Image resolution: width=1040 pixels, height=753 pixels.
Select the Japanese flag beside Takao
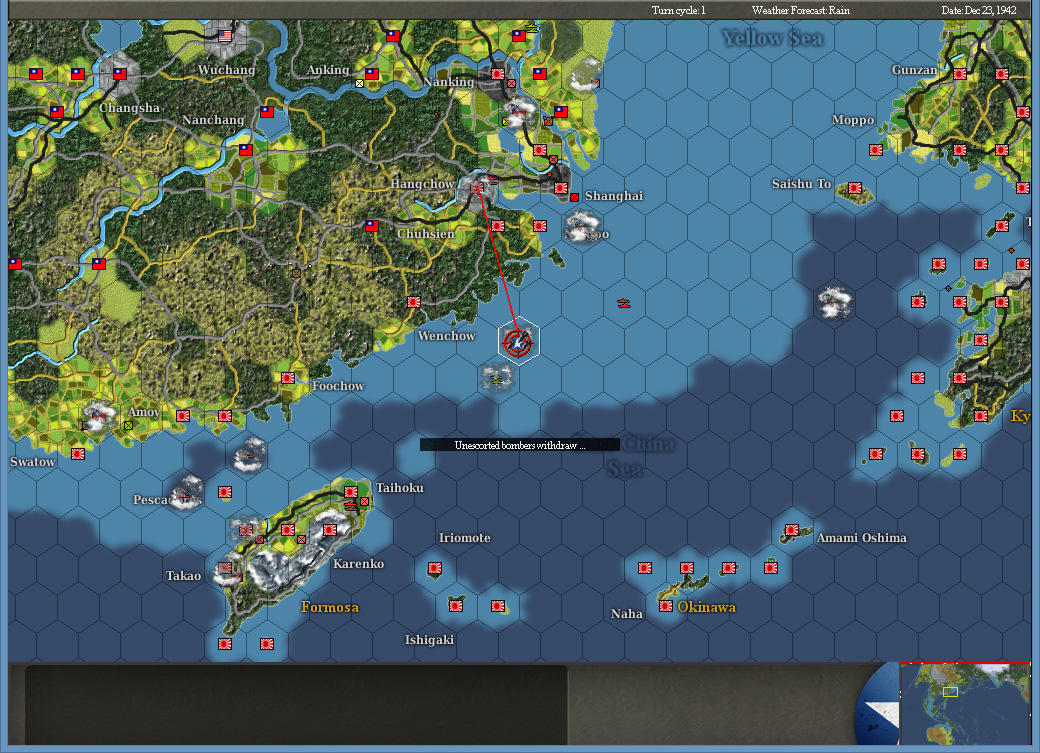point(225,569)
